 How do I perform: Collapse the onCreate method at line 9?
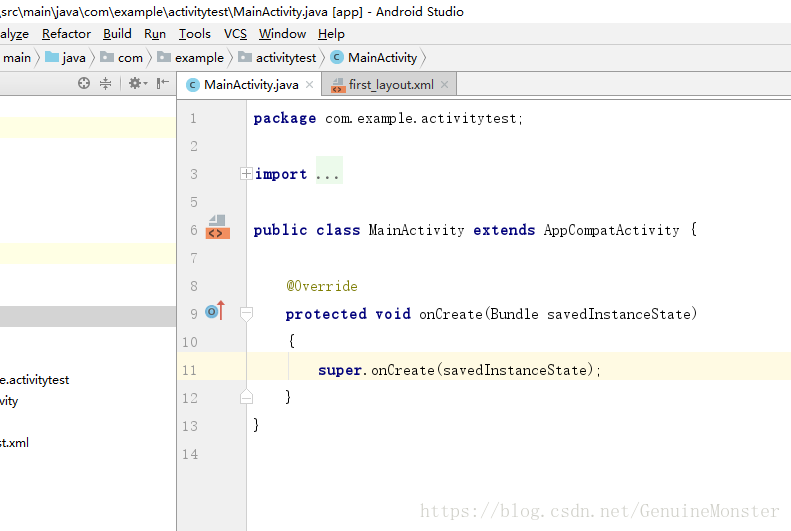click(x=246, y=314)
